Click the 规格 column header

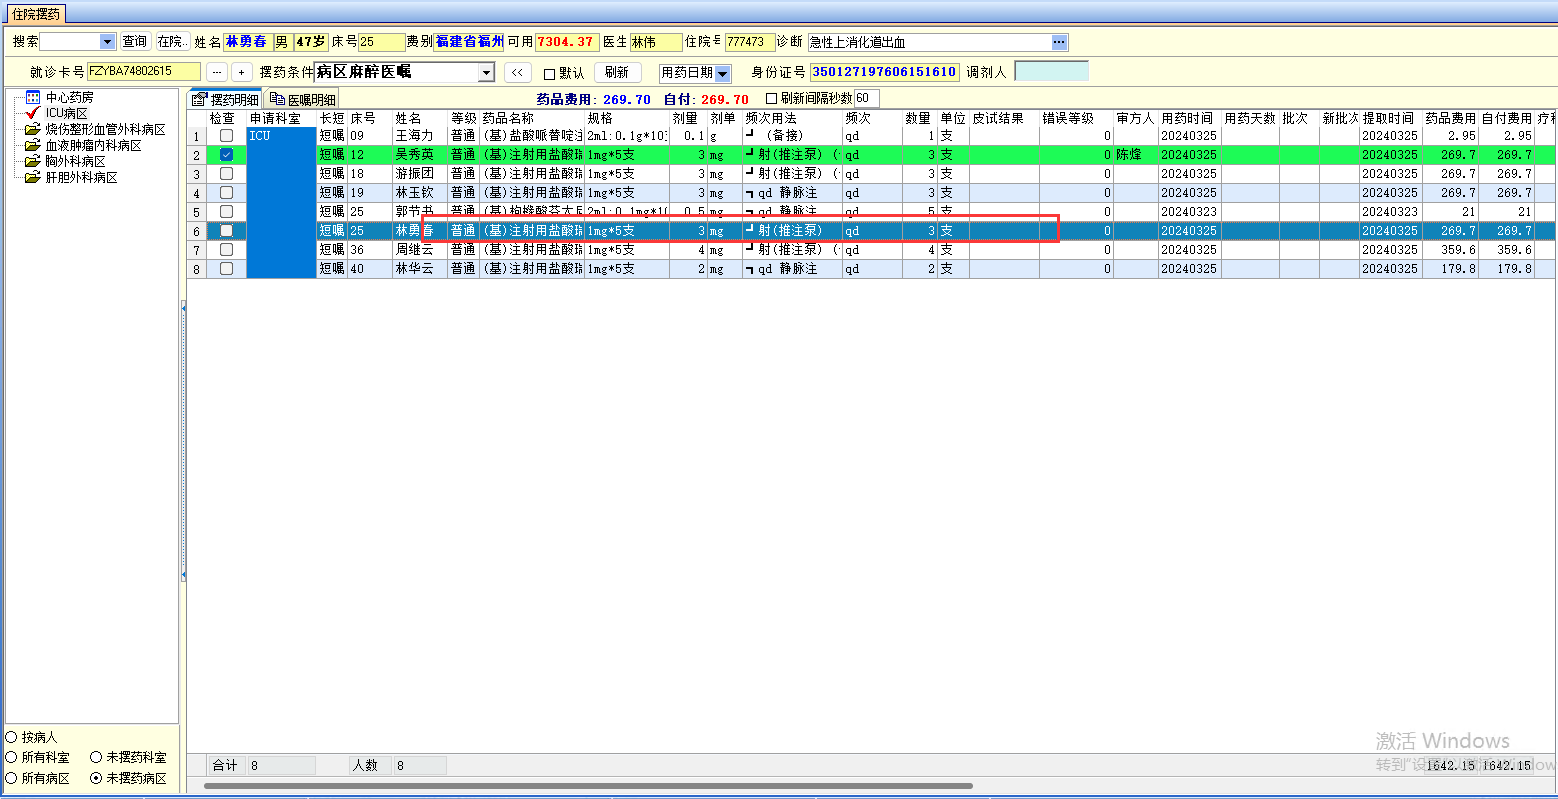627,118
